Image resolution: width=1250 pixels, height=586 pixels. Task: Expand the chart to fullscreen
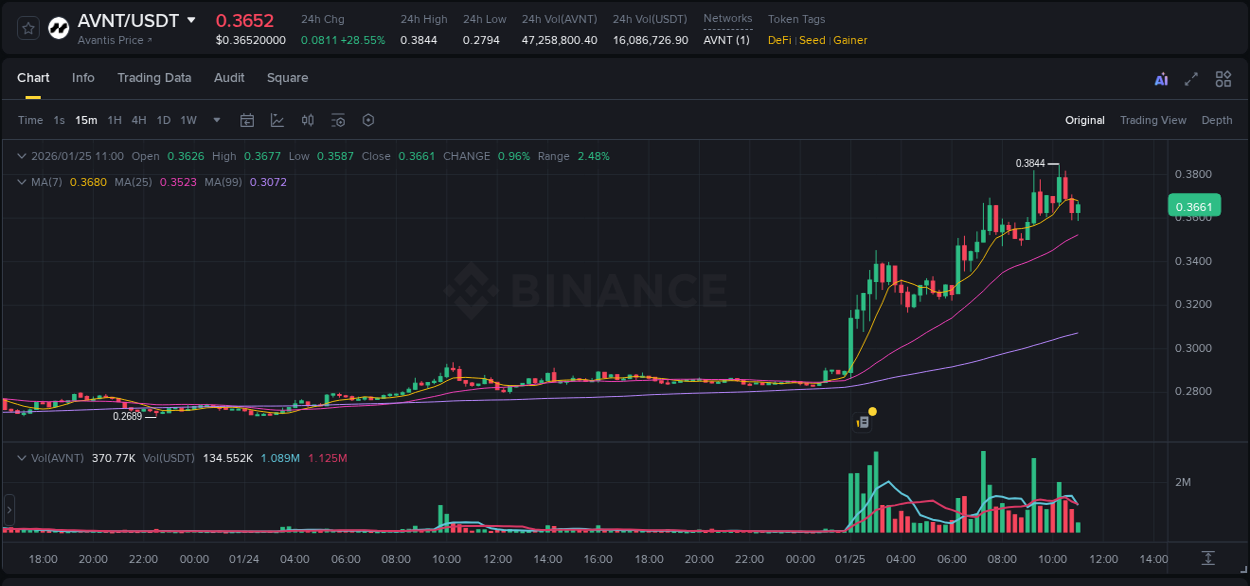pos(1191,78)
